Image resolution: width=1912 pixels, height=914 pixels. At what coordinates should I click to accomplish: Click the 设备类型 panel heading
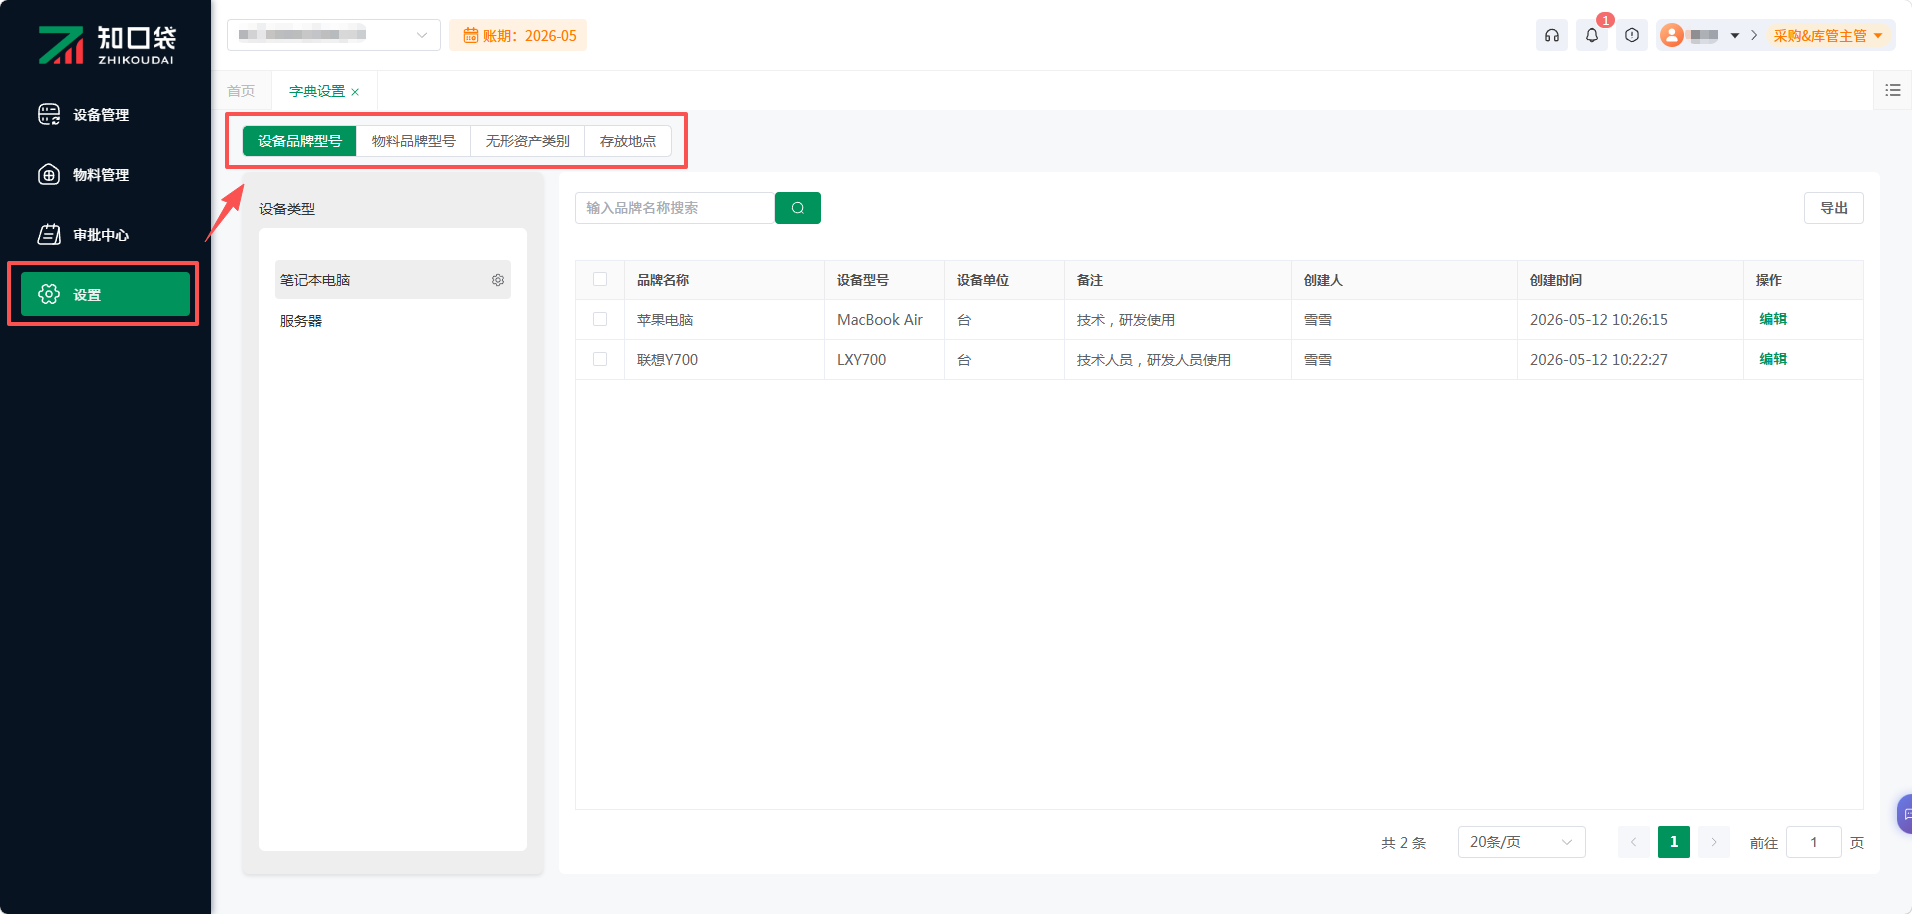pos(287,209)
